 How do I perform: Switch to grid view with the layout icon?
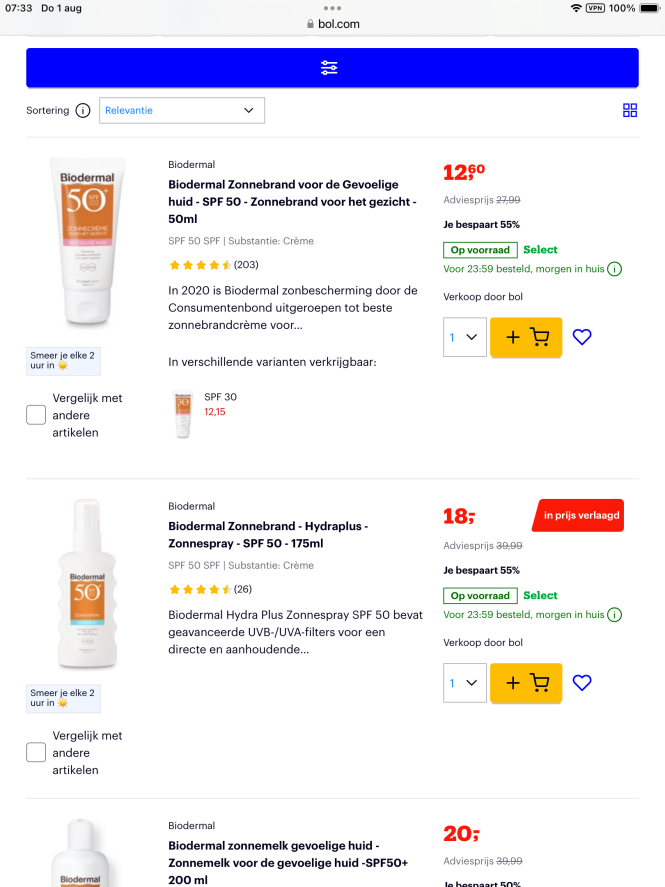[629, 110]
